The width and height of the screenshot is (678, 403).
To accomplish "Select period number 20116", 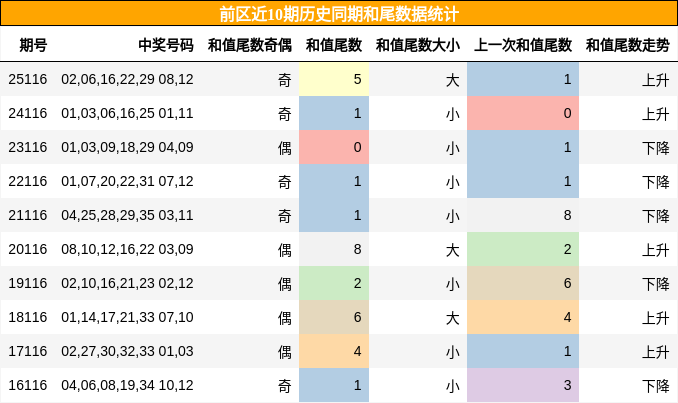I will pyautogui.click(x=28, y=249).
